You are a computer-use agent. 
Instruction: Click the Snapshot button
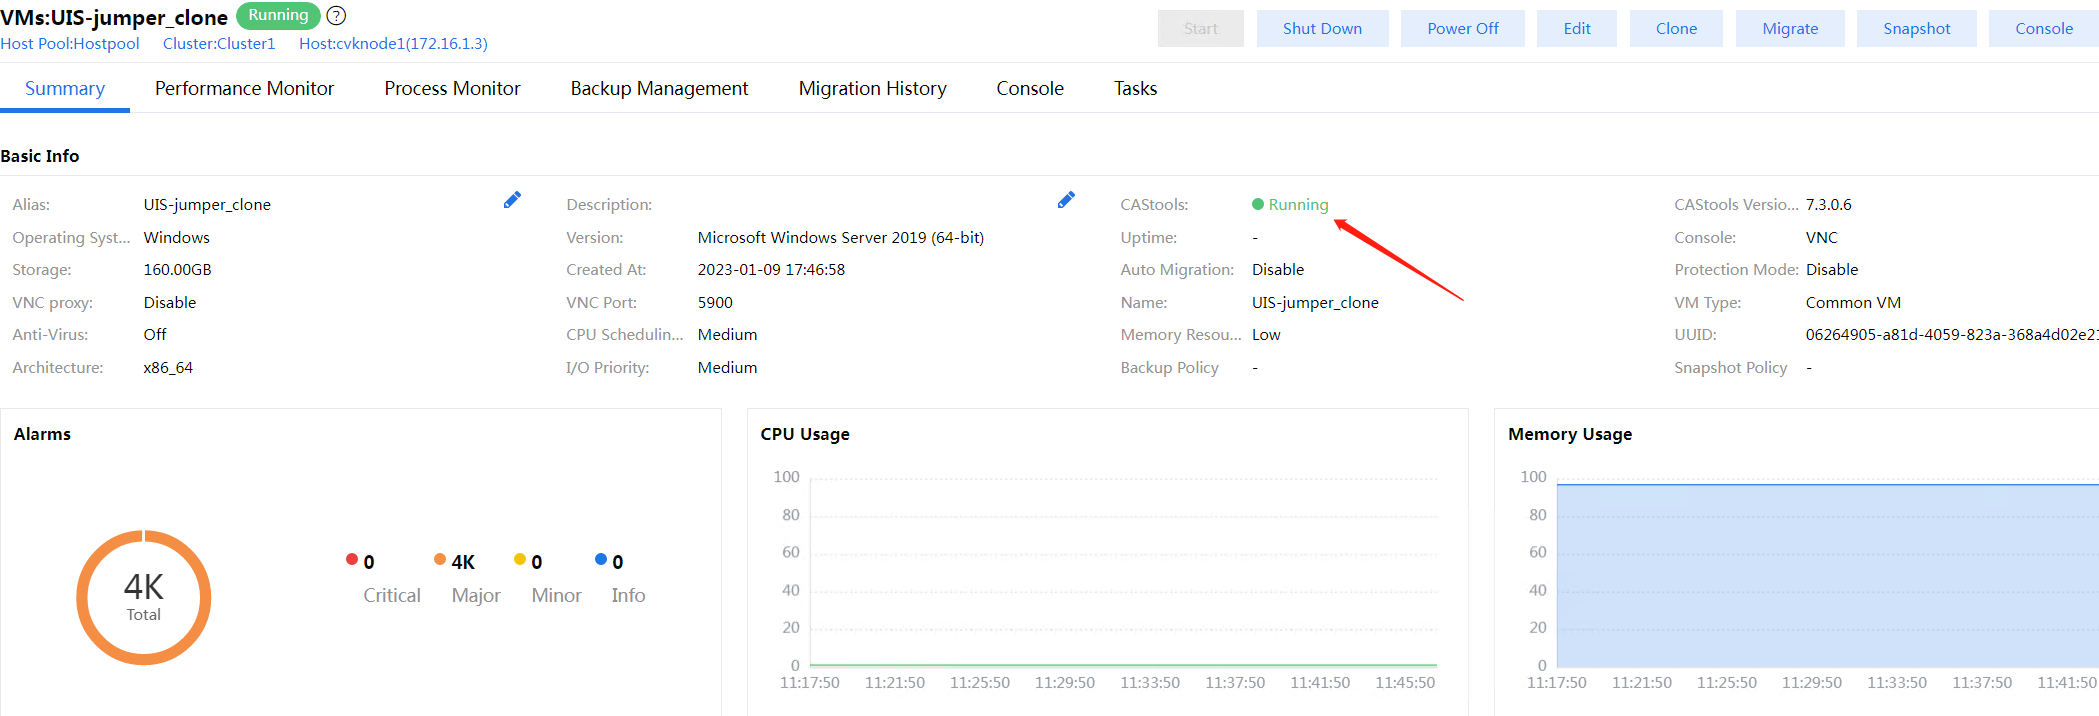1916,29
